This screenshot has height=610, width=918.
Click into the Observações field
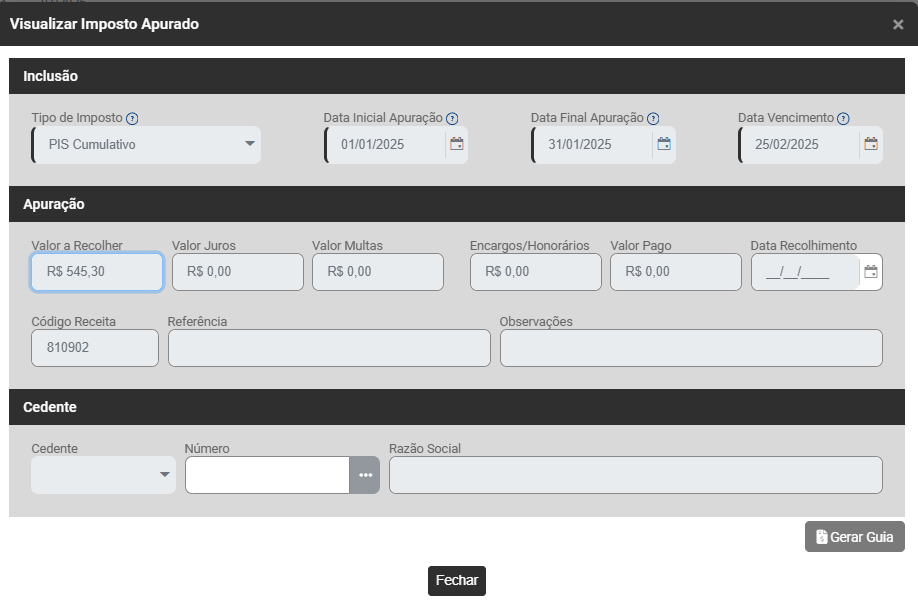pos(691,348)
